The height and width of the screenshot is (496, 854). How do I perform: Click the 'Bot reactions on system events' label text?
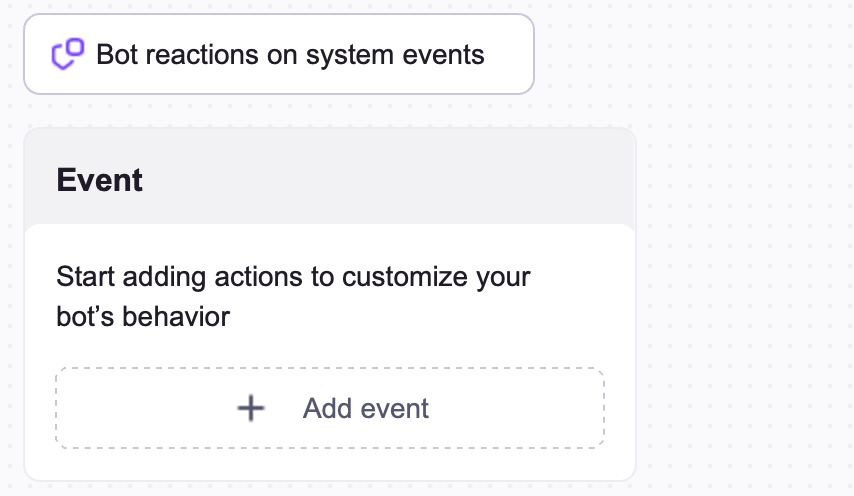(290, 54)
